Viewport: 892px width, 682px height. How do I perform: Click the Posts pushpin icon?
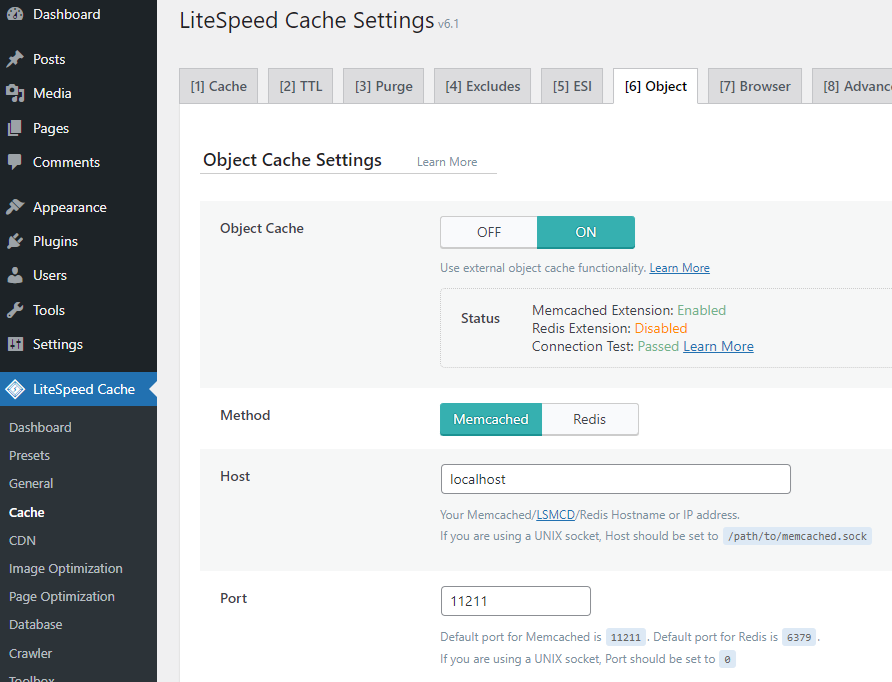tap(15, 59)
